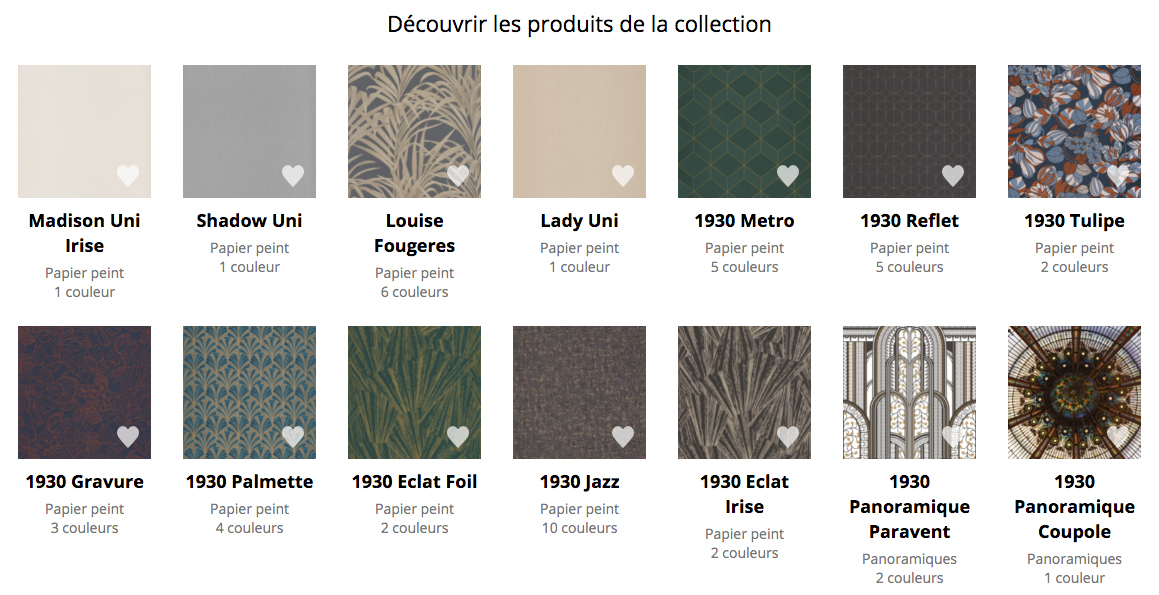The width and height of the screenshot is (1159, 595).
Task: Tap the heart on 1930 Reflet
Action: click(x=953, y=175)
